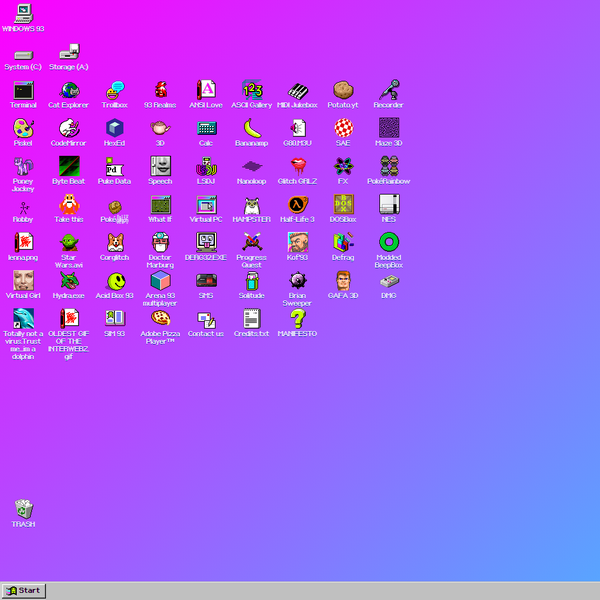Select the Maze 3D icon

click(x=389, y=128)
